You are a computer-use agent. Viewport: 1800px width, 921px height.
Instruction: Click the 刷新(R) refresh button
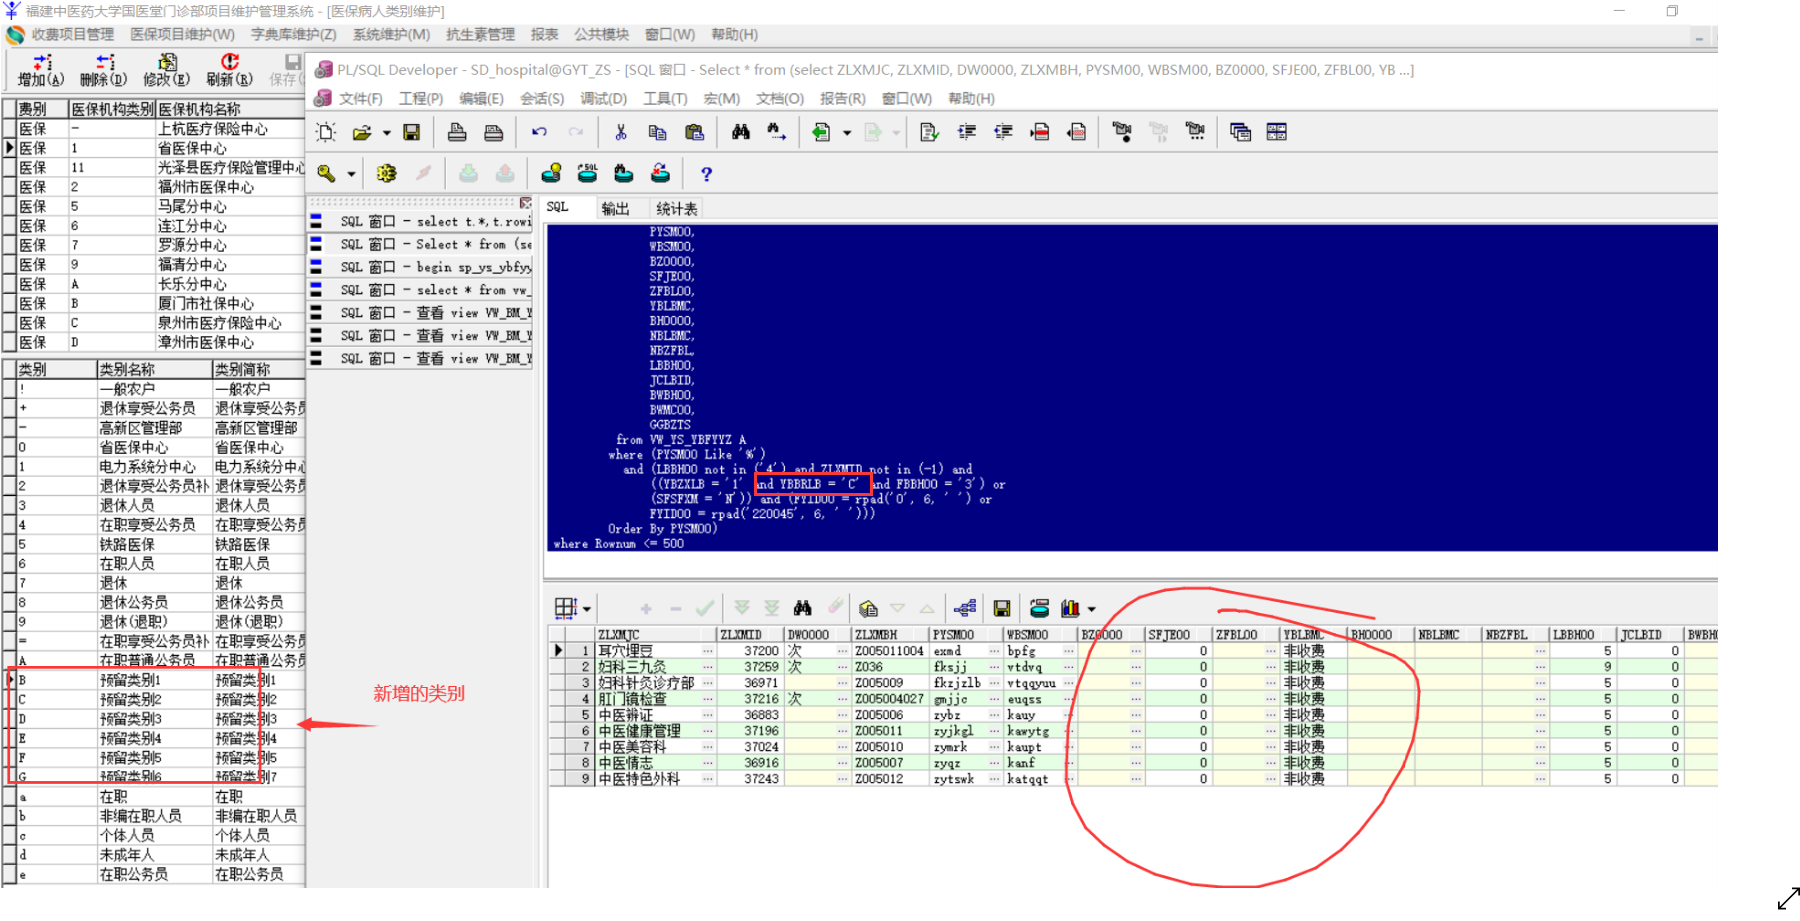coord(229,70)
